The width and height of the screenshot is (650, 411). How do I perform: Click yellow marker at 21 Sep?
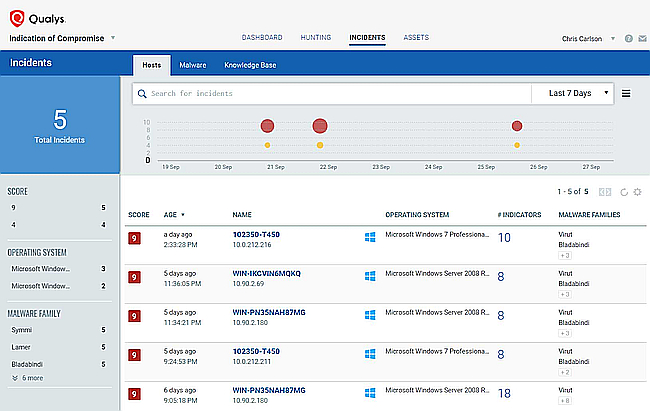[267, 145]
